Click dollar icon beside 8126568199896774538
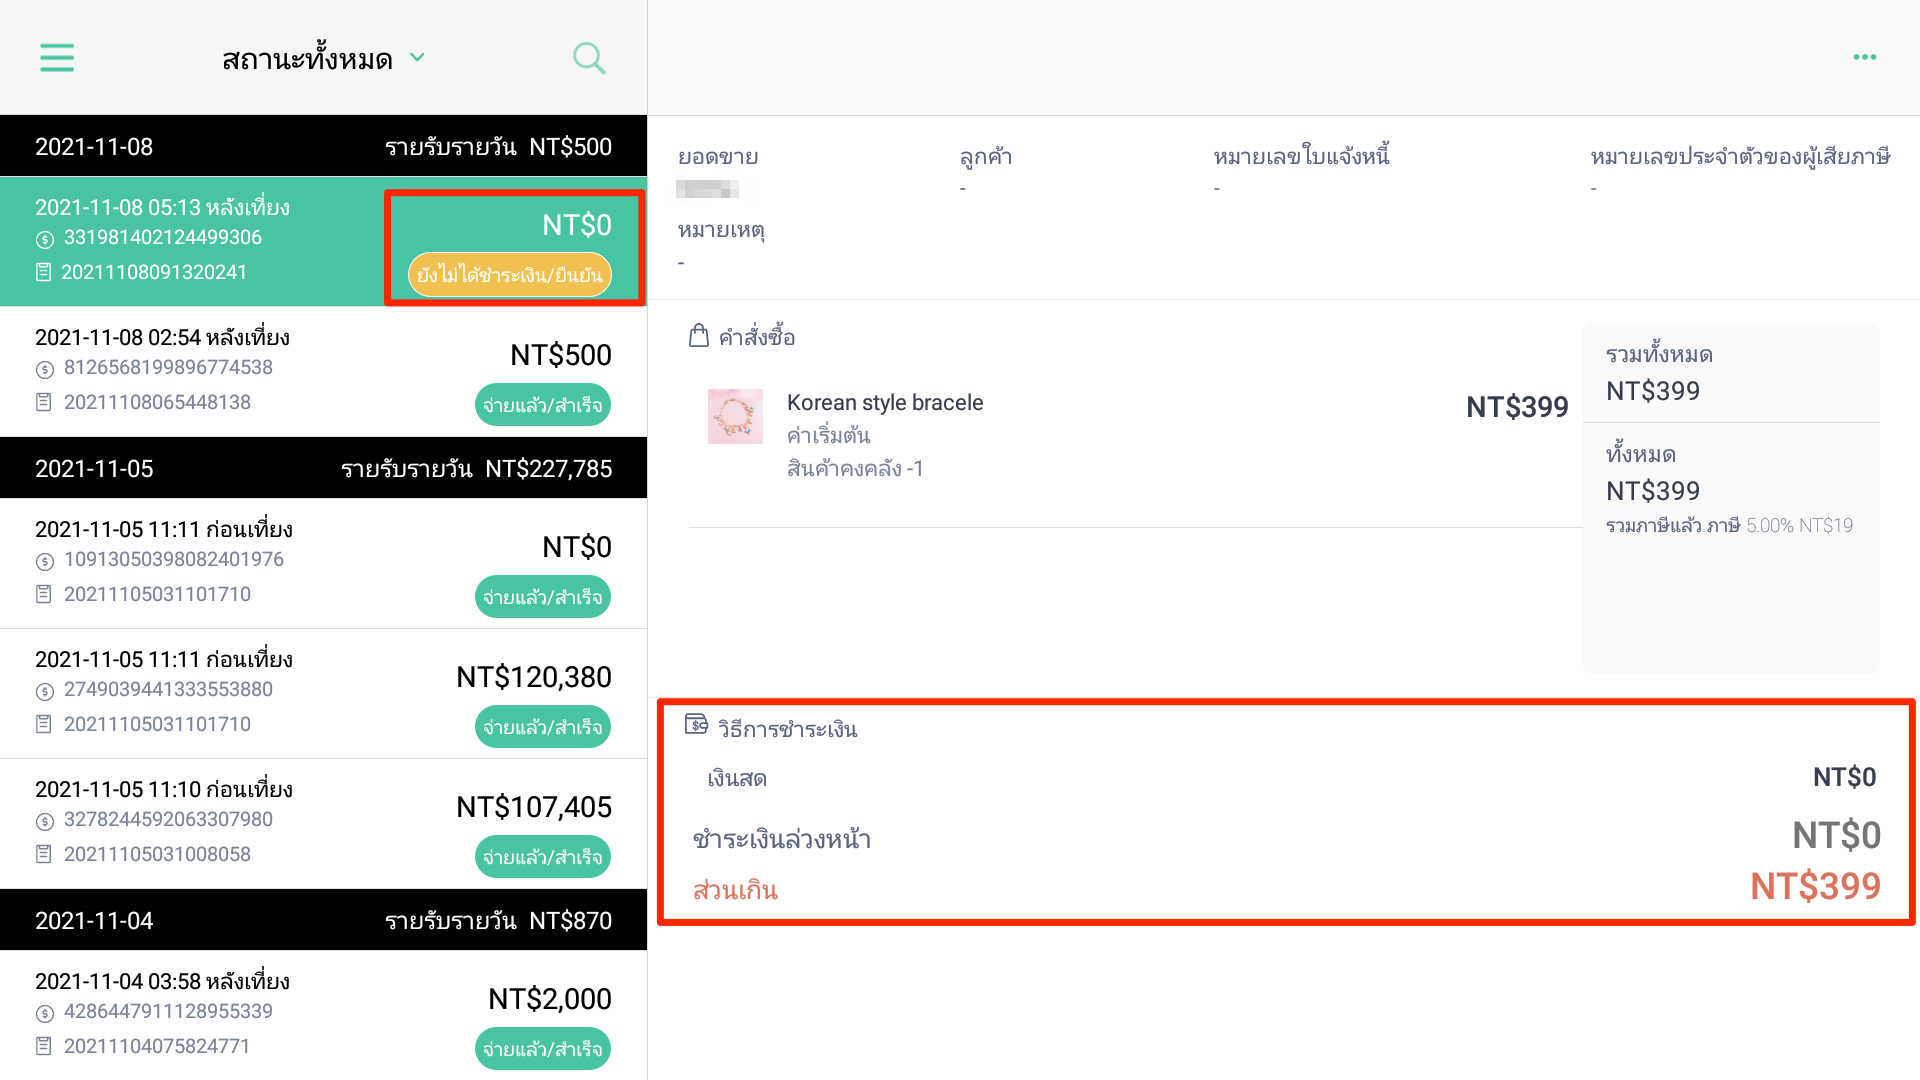Image resolution: width=1920 pixels, height=1080 pixels. [x=45, y=369]
